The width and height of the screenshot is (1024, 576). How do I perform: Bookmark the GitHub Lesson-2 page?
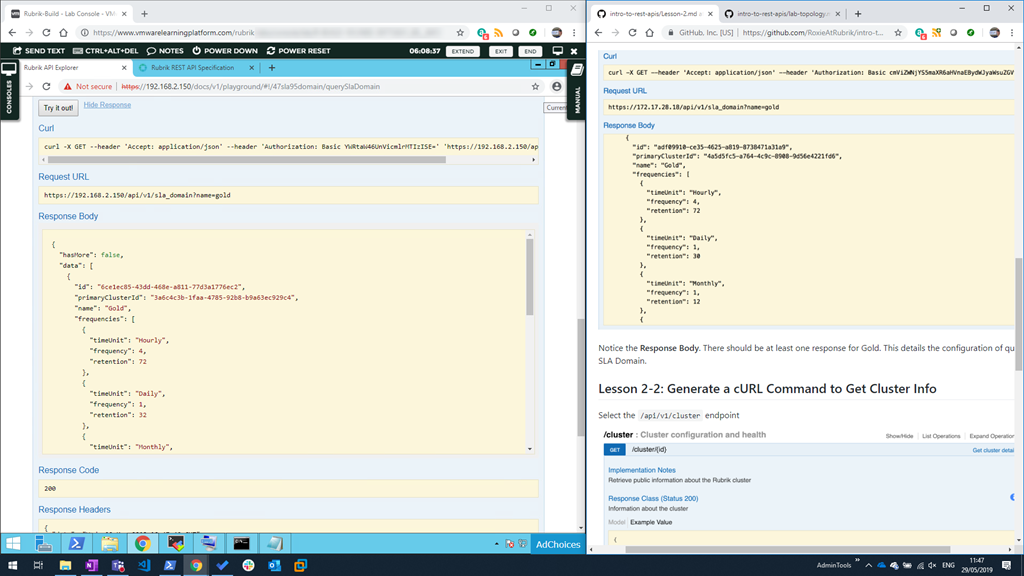point(898,33)
